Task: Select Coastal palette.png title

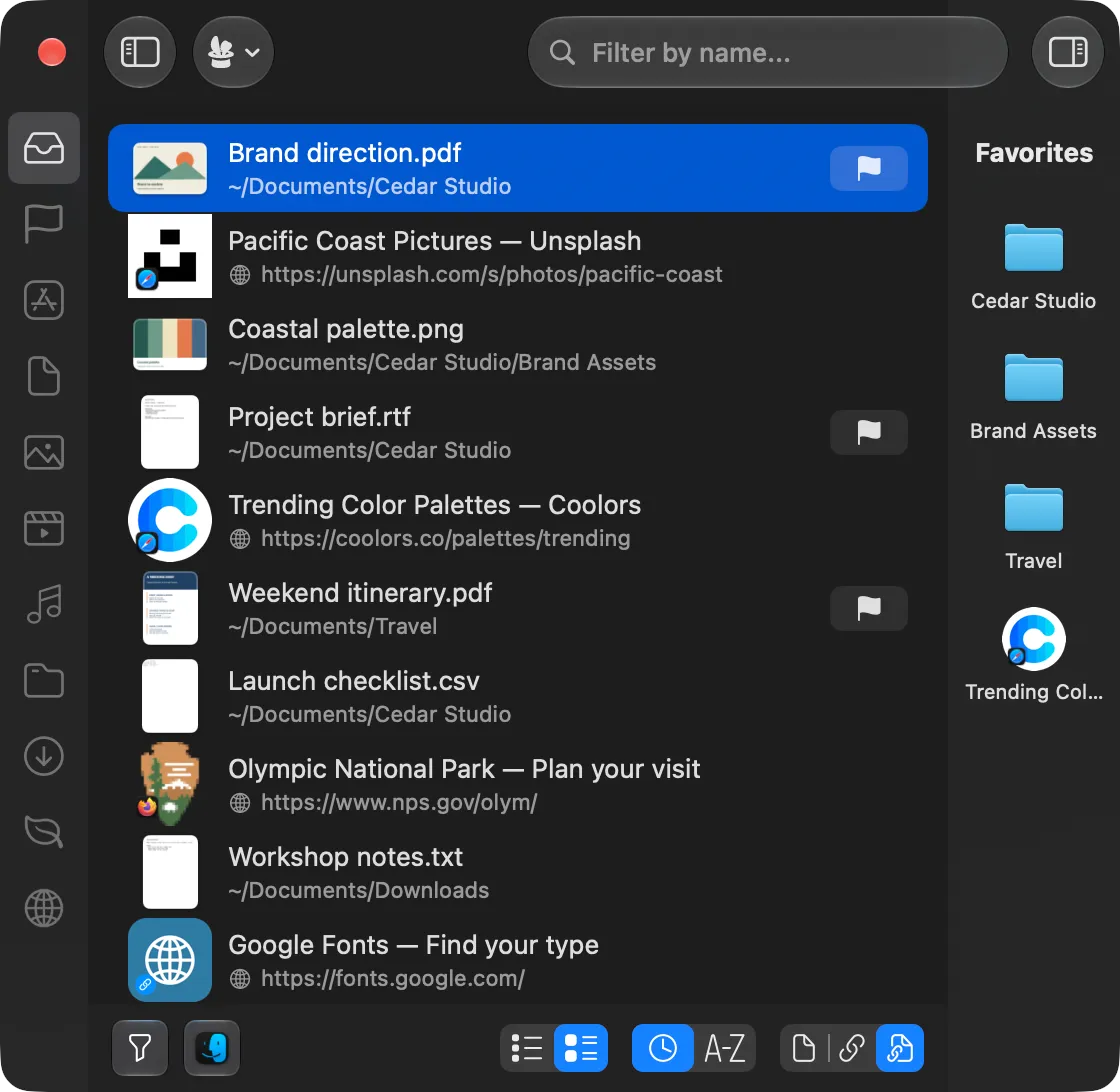Action: 346,329
